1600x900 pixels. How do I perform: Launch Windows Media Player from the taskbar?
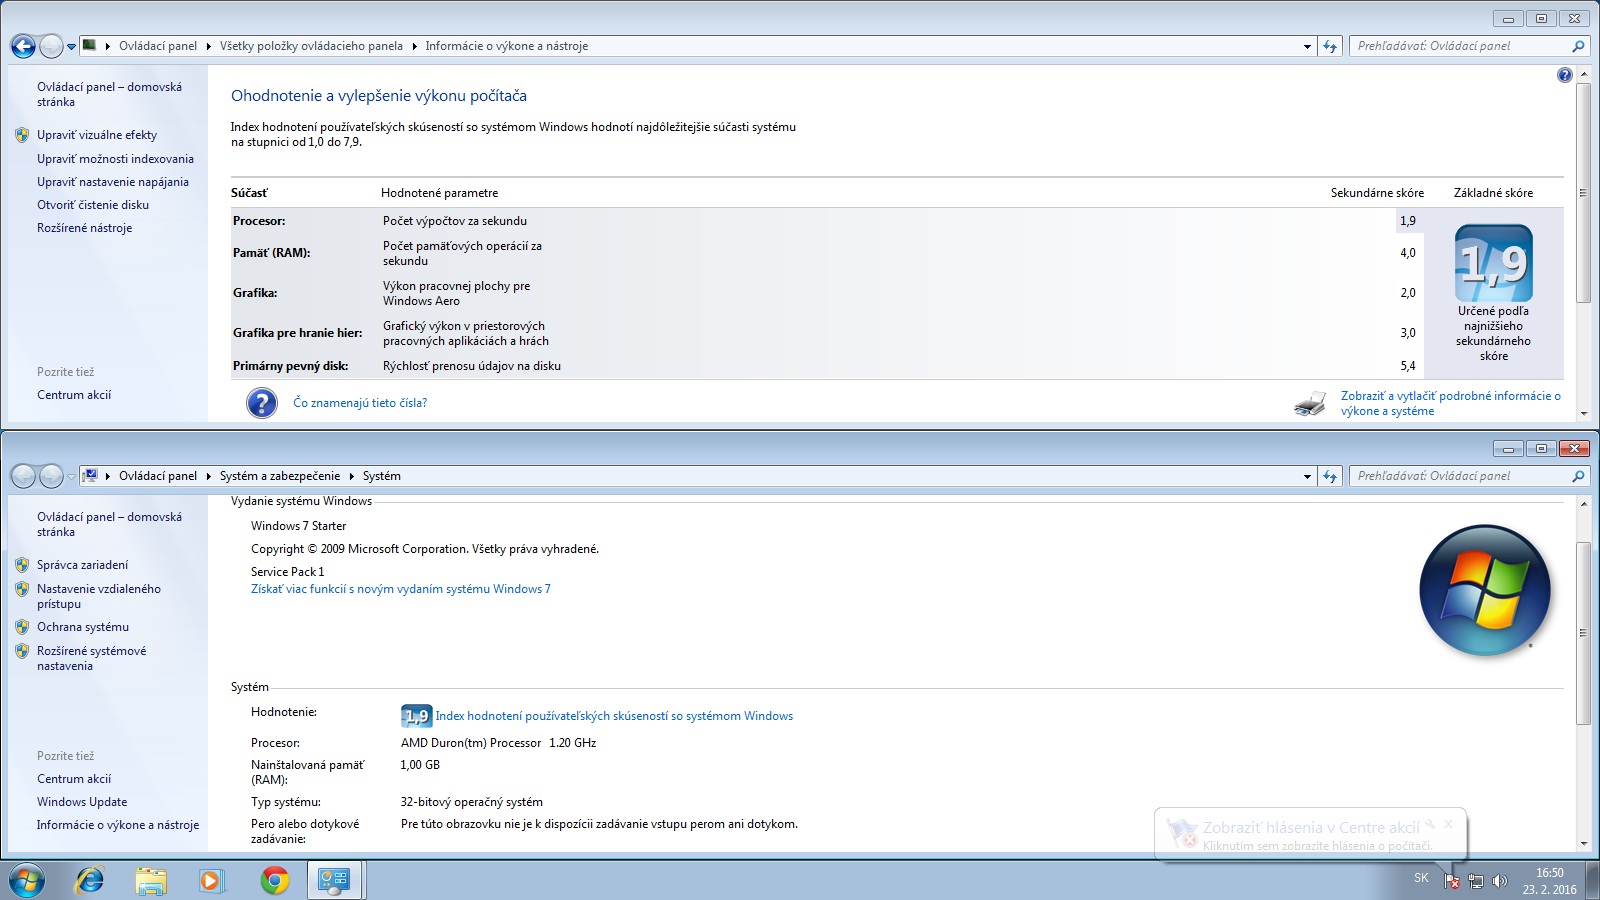[x=211, y=880]
